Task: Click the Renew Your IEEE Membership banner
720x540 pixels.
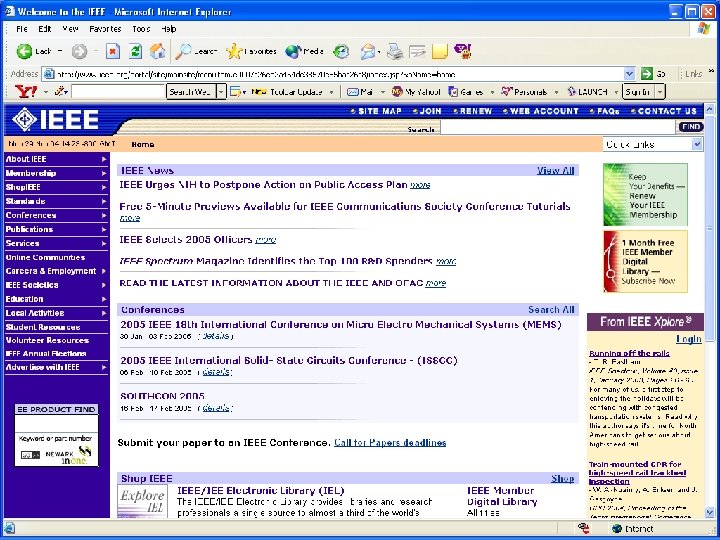Action: point(645,195)
